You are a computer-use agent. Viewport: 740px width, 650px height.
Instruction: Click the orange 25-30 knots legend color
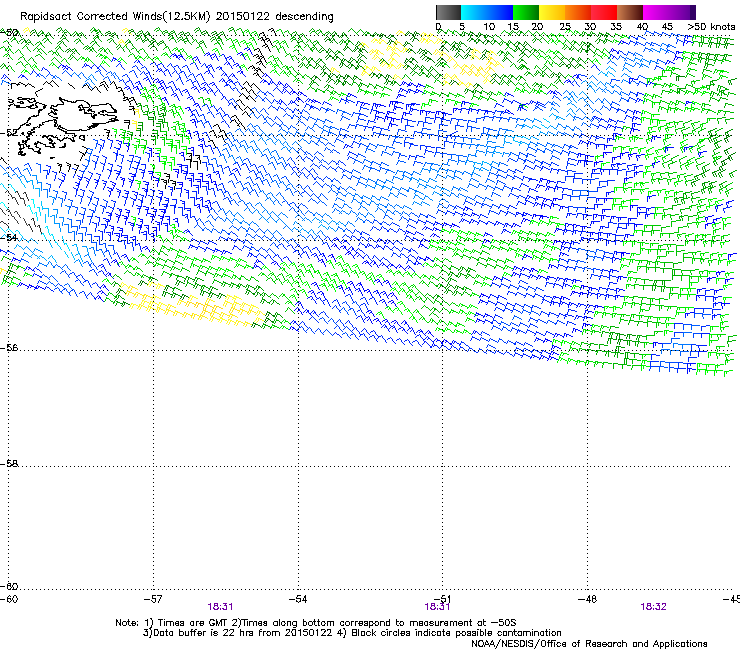pos(578,12)
